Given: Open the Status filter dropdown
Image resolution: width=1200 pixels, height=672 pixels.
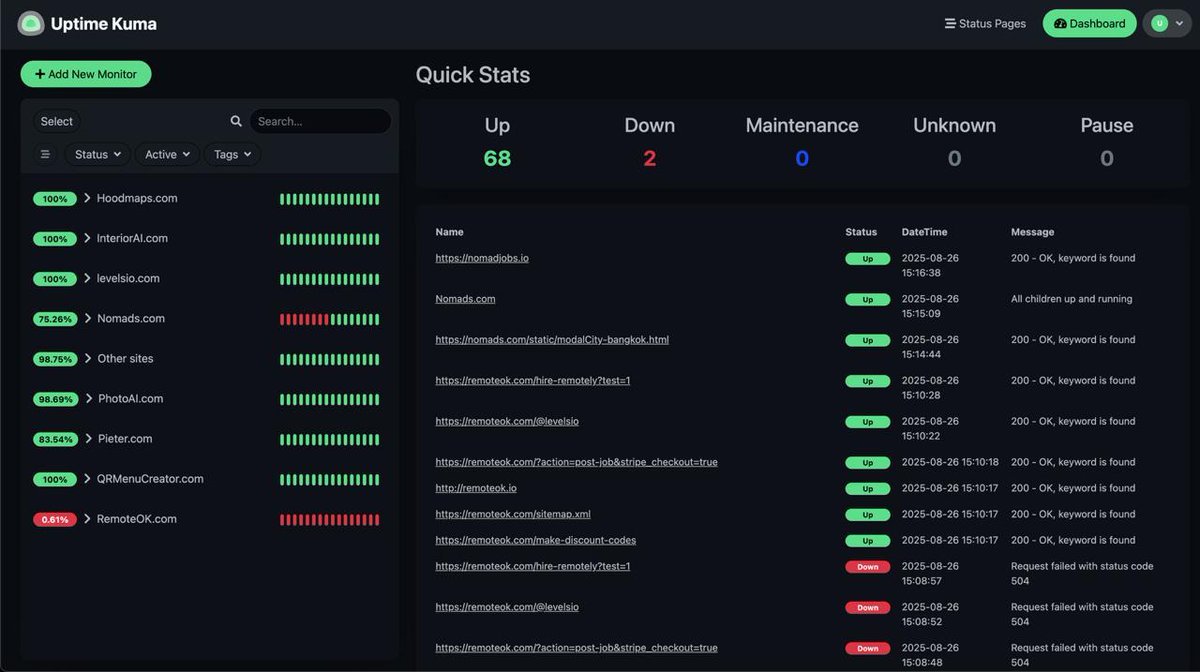Looking at the screenshot, I should pos(98,154).
